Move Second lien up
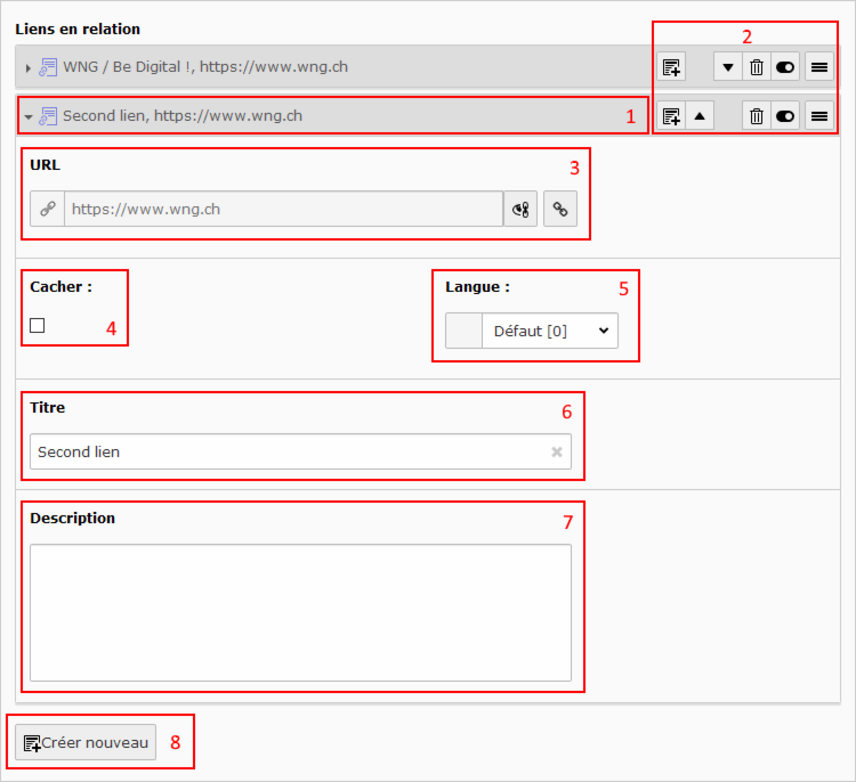The image size is (856, 782). [700, 116]
